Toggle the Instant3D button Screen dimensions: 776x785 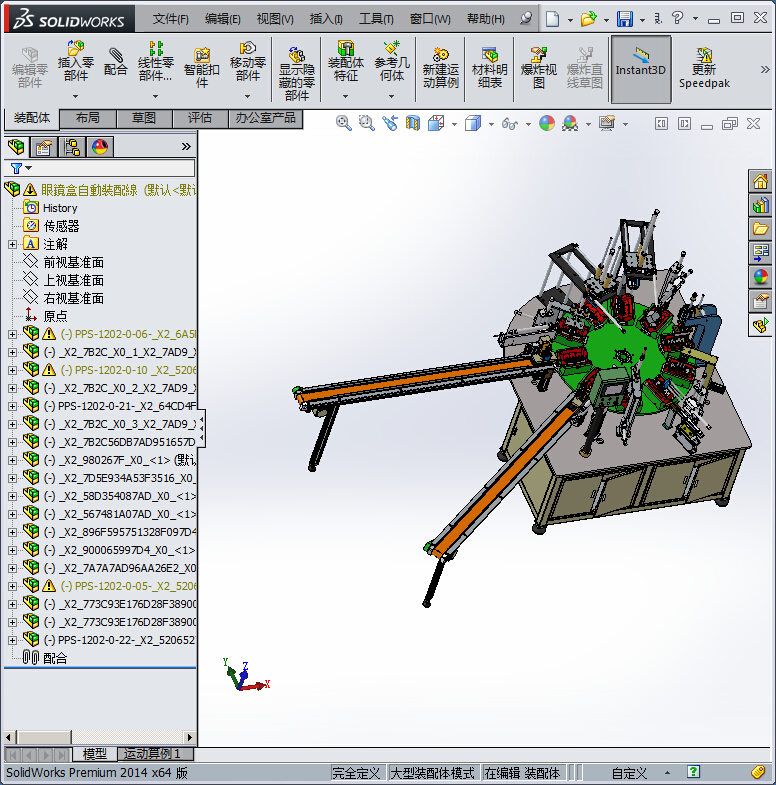640,69
